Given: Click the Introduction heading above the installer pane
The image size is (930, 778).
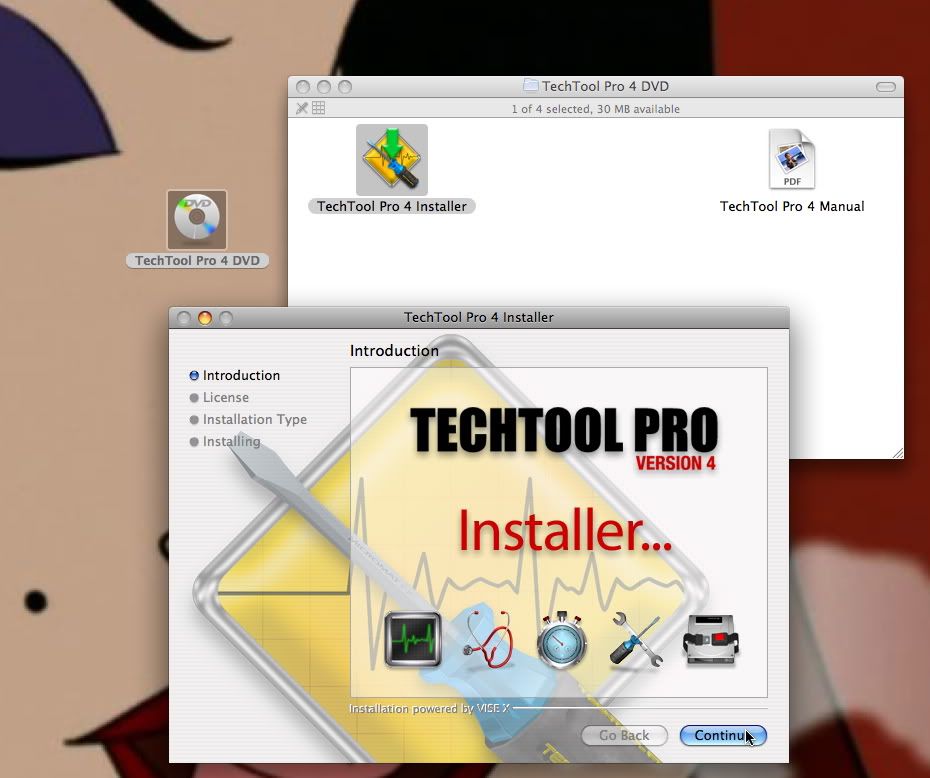Looking at the screenshot, I should pyautogui.click(x=394, y=350).
